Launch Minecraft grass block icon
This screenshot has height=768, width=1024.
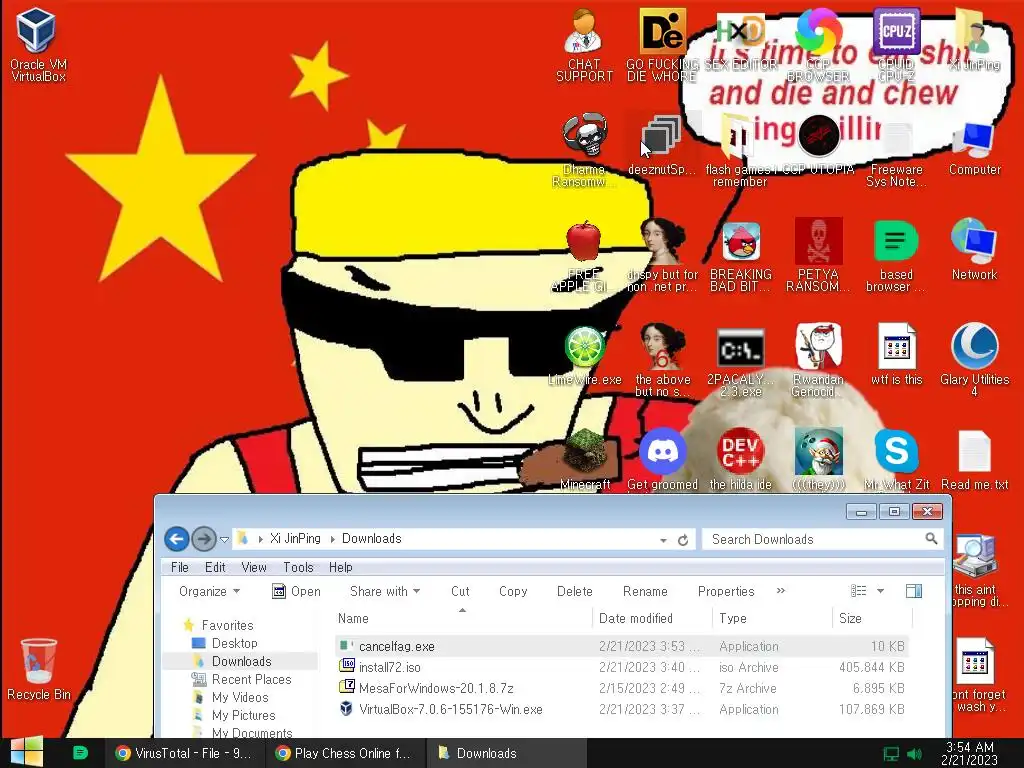[584, 459]
